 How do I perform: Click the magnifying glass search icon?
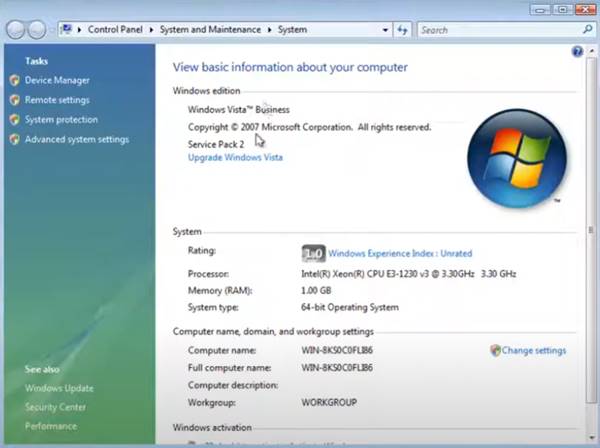click(x=587, y=29)
